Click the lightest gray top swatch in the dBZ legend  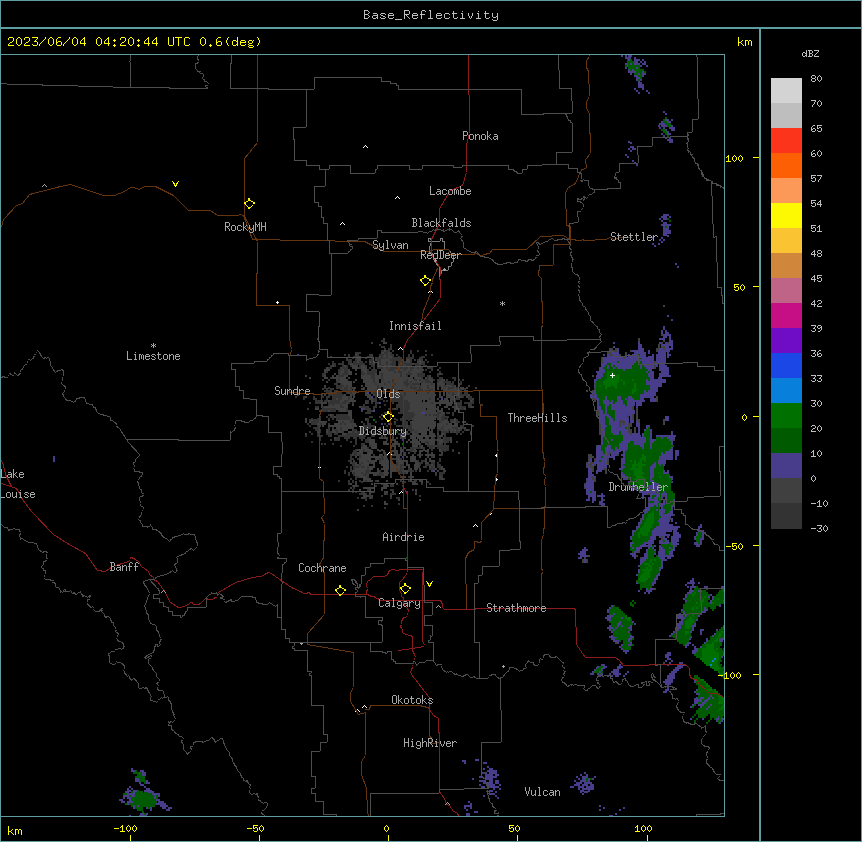coord(786,90)
